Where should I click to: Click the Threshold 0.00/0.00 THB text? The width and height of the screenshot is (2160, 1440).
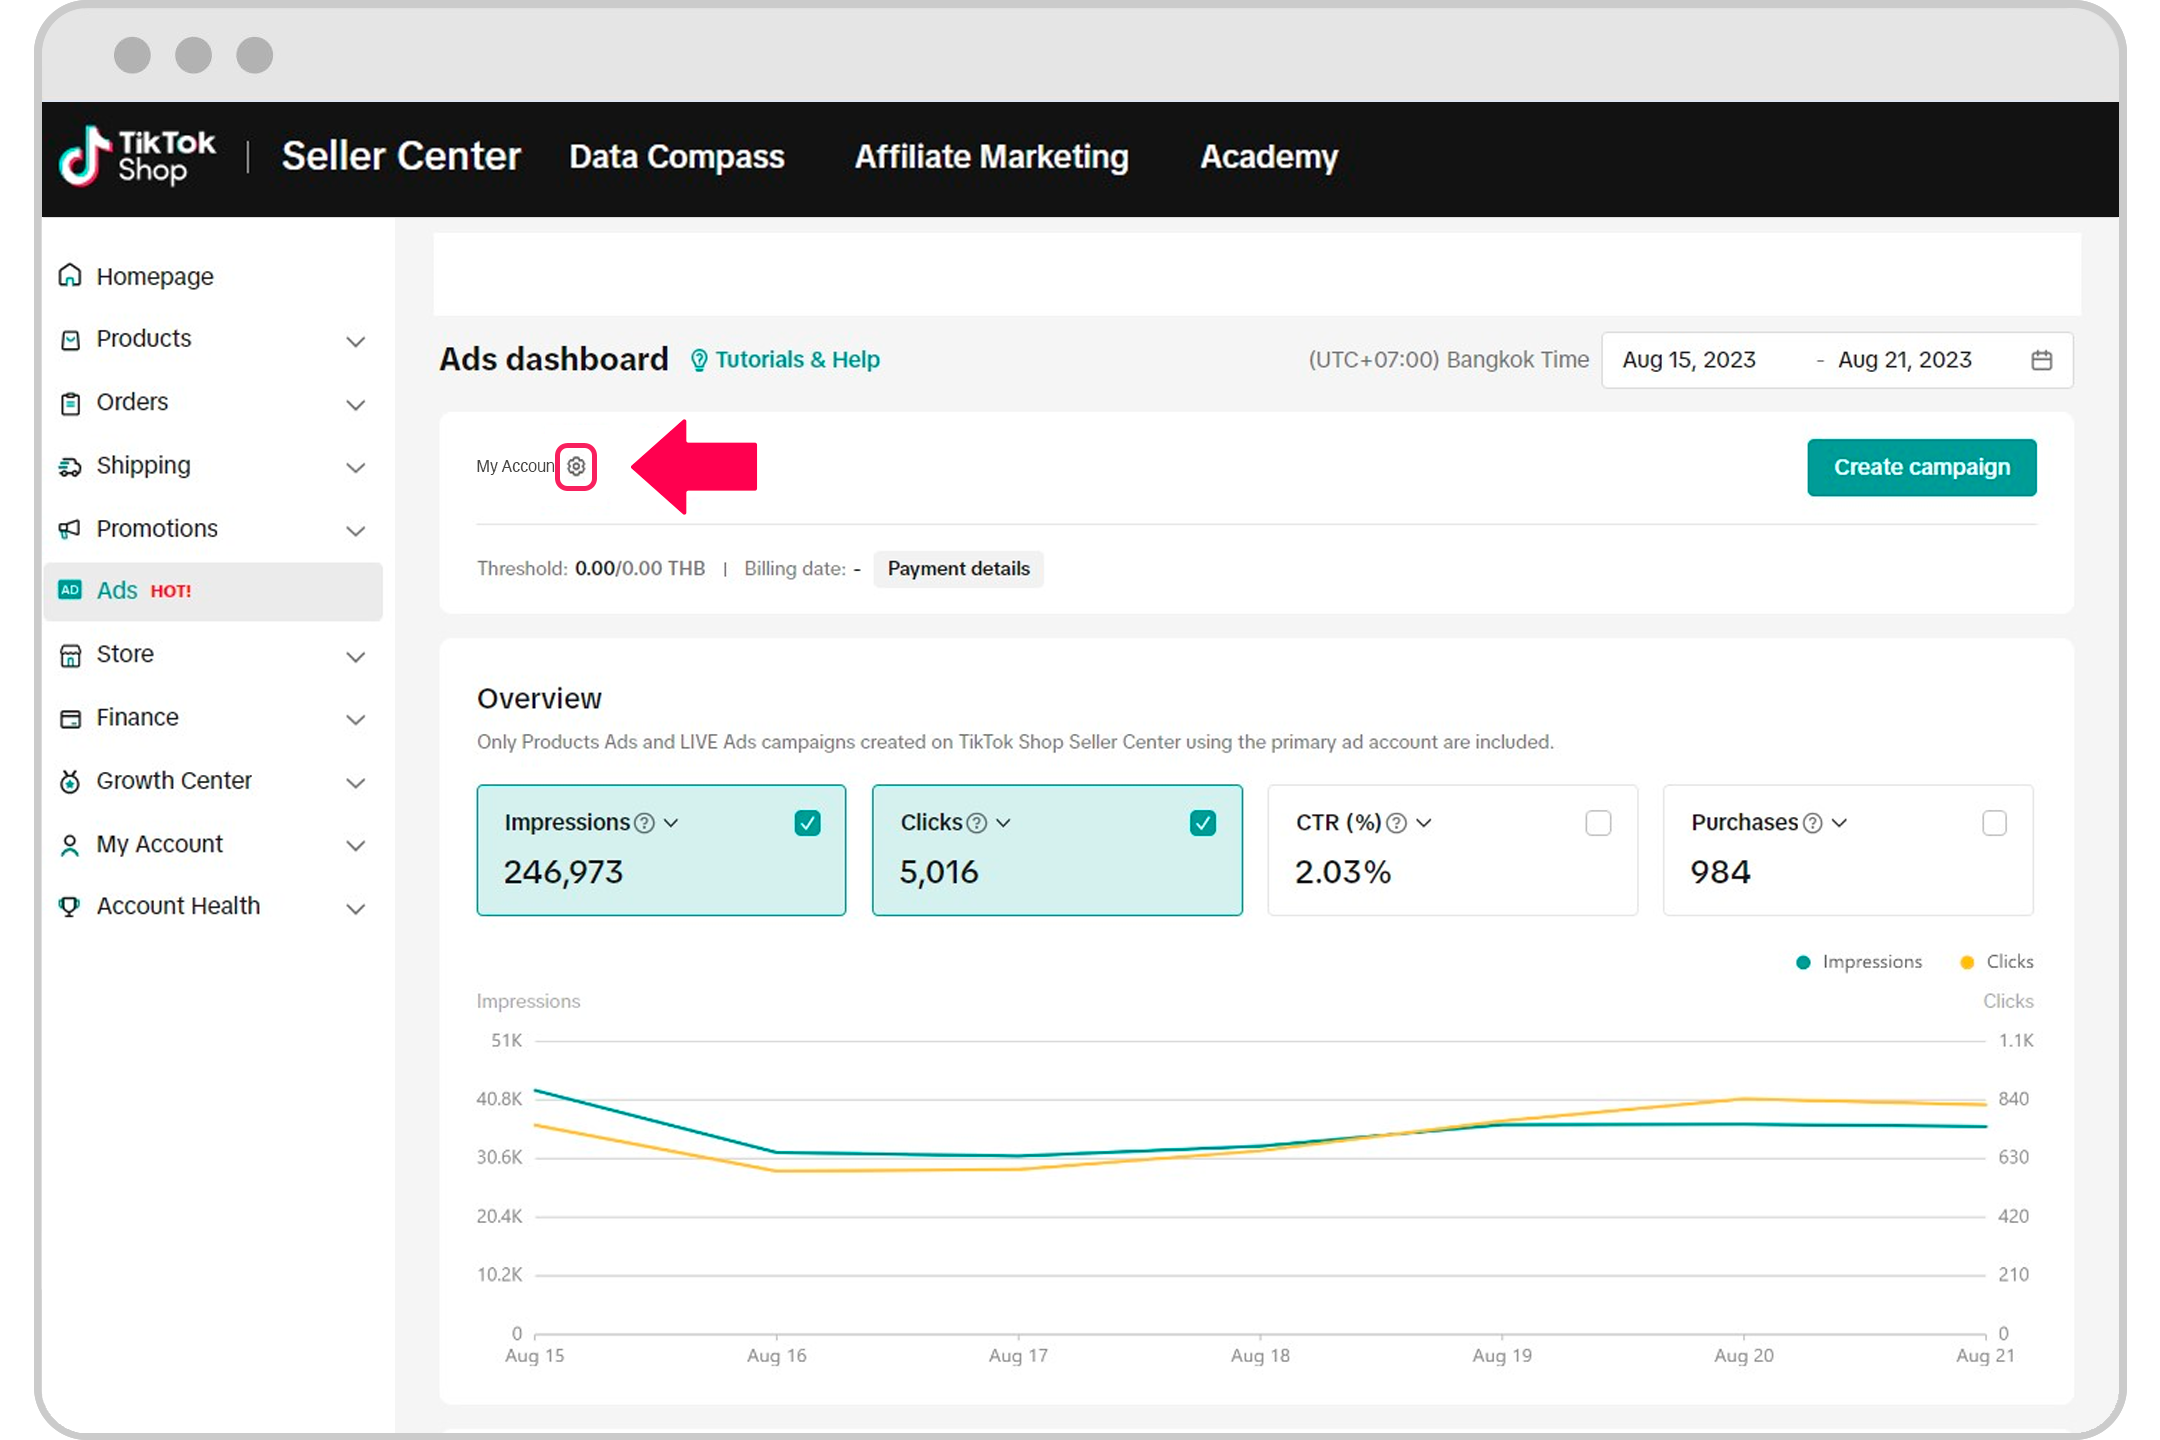591,569
